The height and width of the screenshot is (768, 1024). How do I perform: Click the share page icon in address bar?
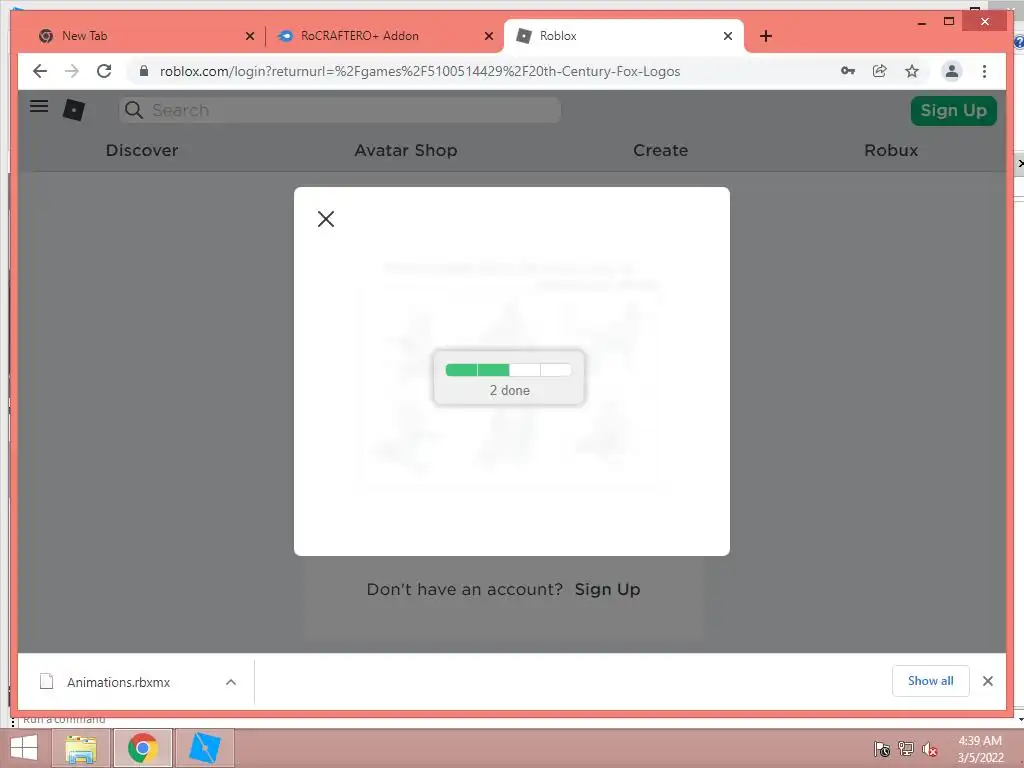tap(880, 71)
